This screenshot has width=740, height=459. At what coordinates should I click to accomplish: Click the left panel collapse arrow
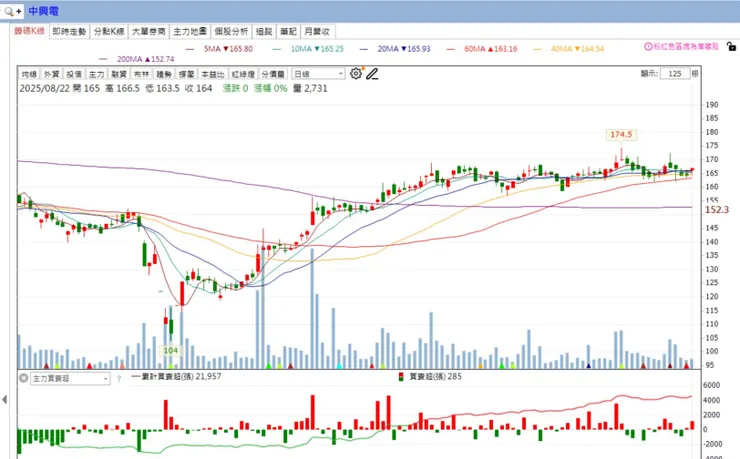[x=4, y=400]
